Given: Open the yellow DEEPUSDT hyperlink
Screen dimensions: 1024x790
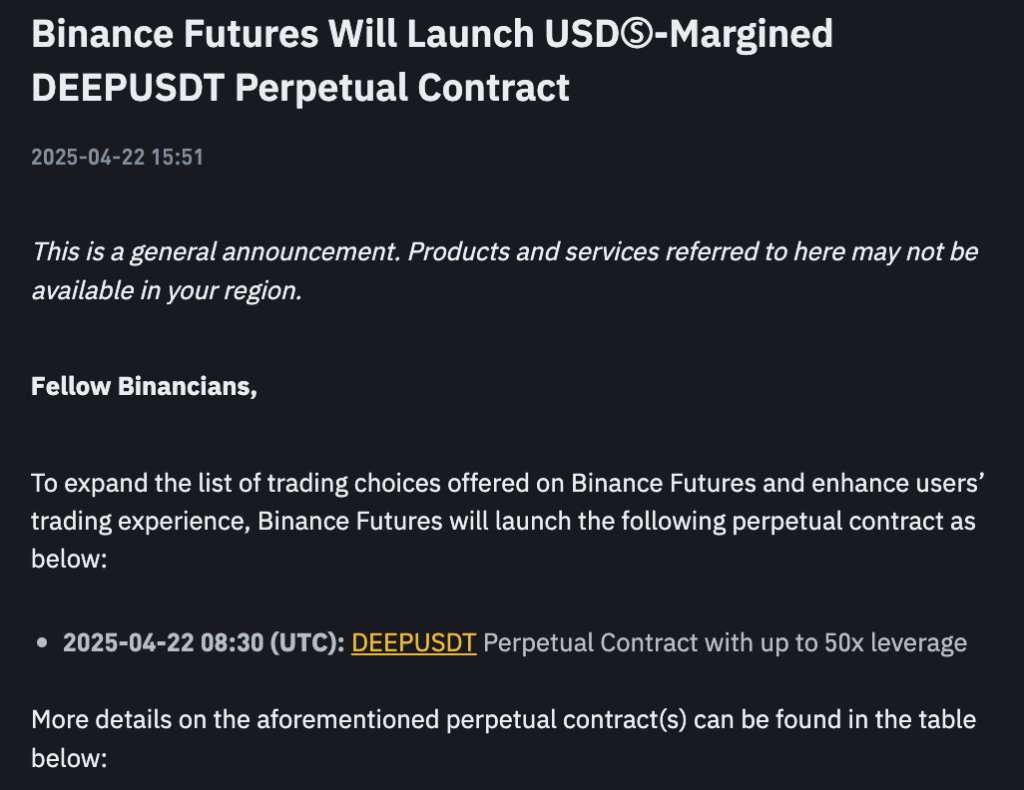Looking at the screenshot, I should pyautogui.click(x=413, y=643).
